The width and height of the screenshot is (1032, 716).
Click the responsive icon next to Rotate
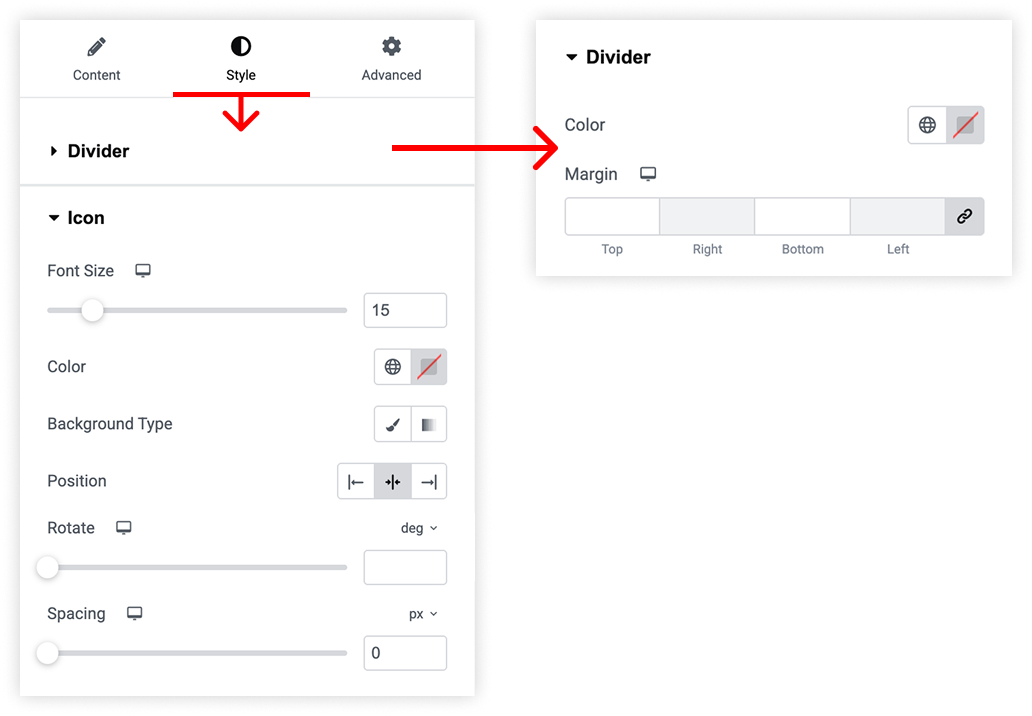[x=124, y=528]
